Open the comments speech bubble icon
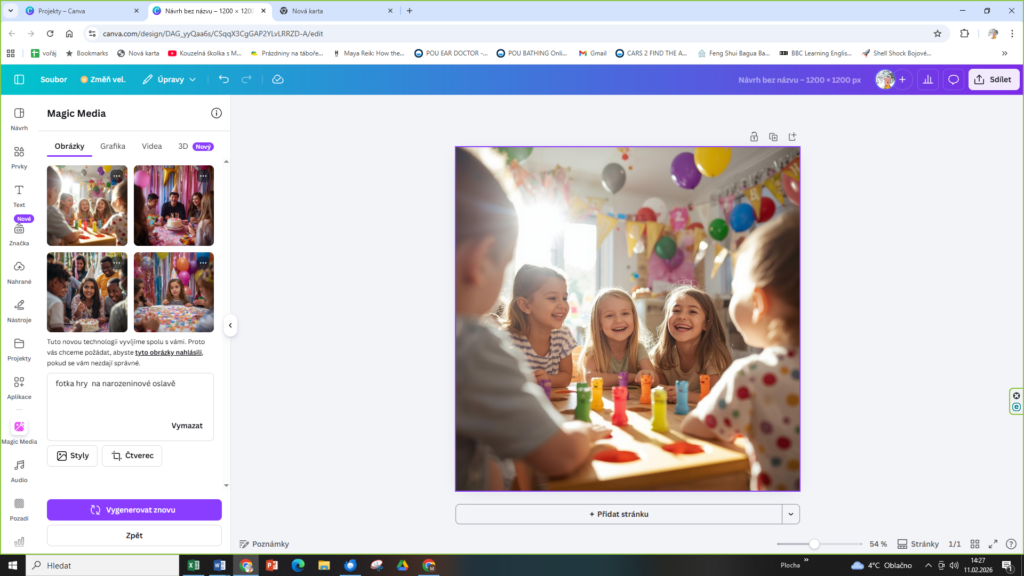Image resolution: width=1024 pixels, height=576 pixels. 953,79
